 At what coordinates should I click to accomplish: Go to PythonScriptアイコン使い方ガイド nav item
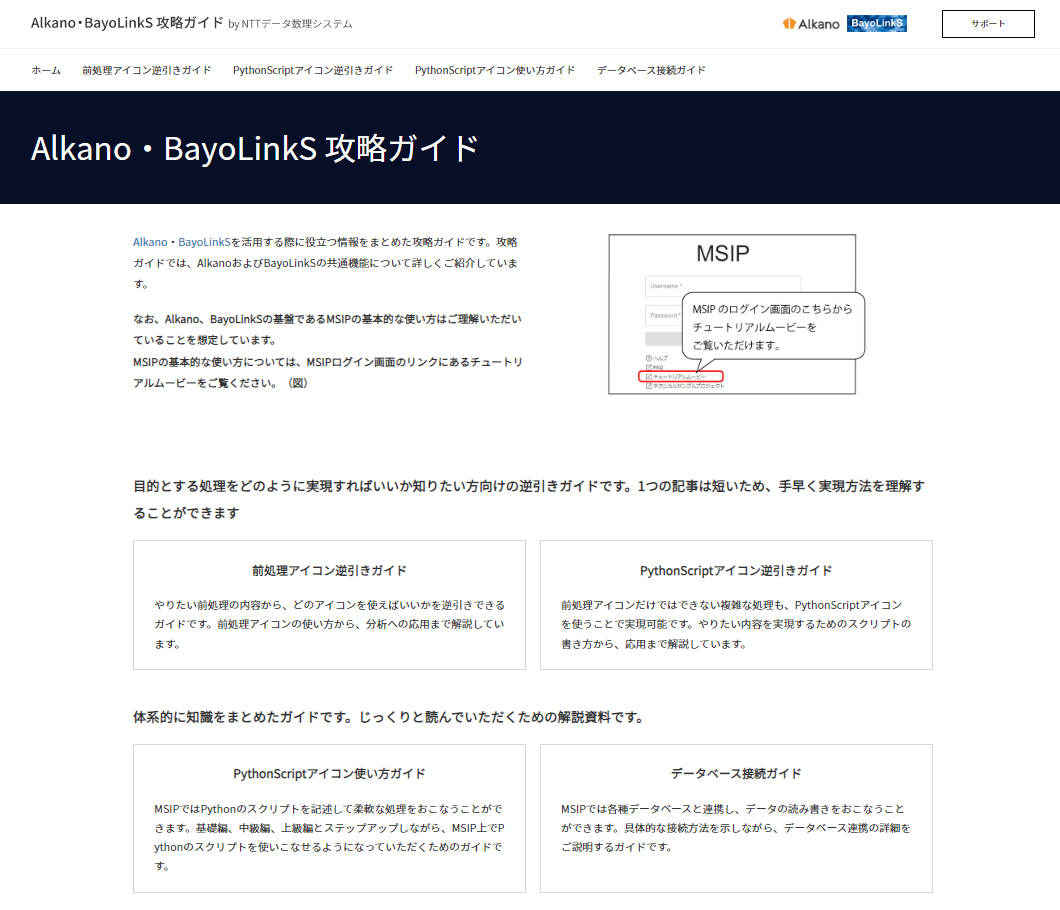point(494,70)
